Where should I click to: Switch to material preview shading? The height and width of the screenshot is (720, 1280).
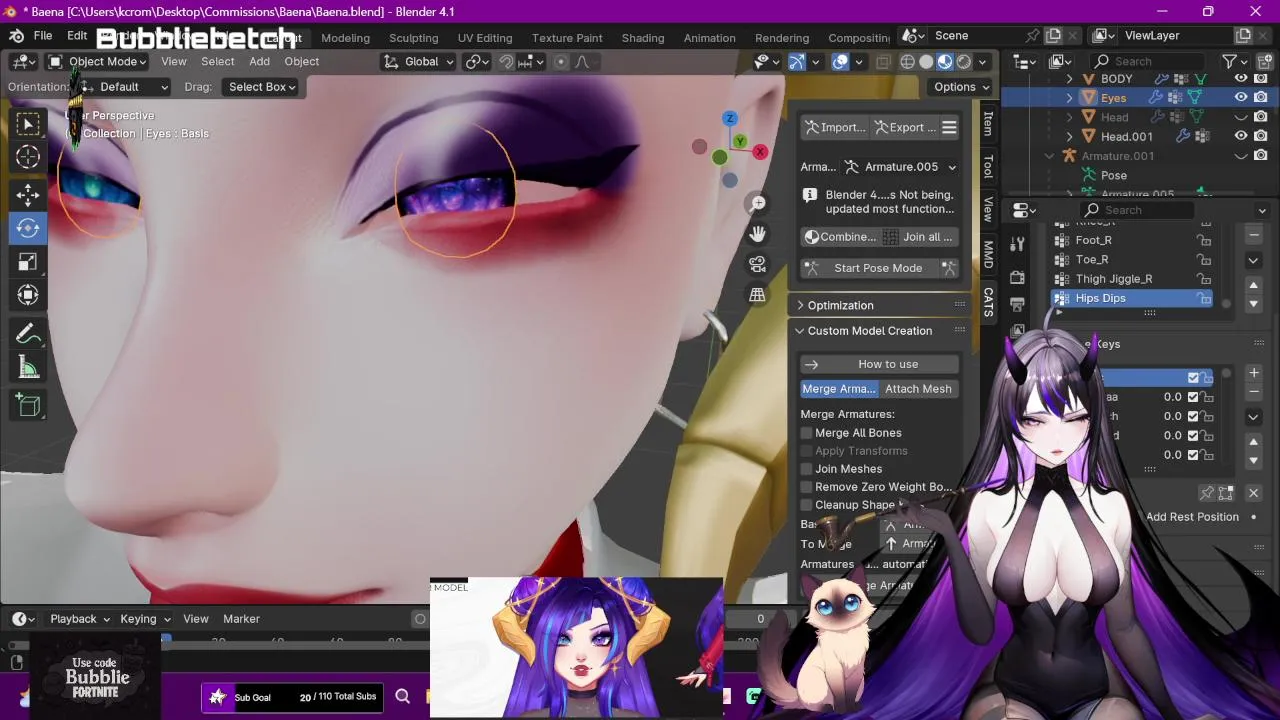pos(945,61)
